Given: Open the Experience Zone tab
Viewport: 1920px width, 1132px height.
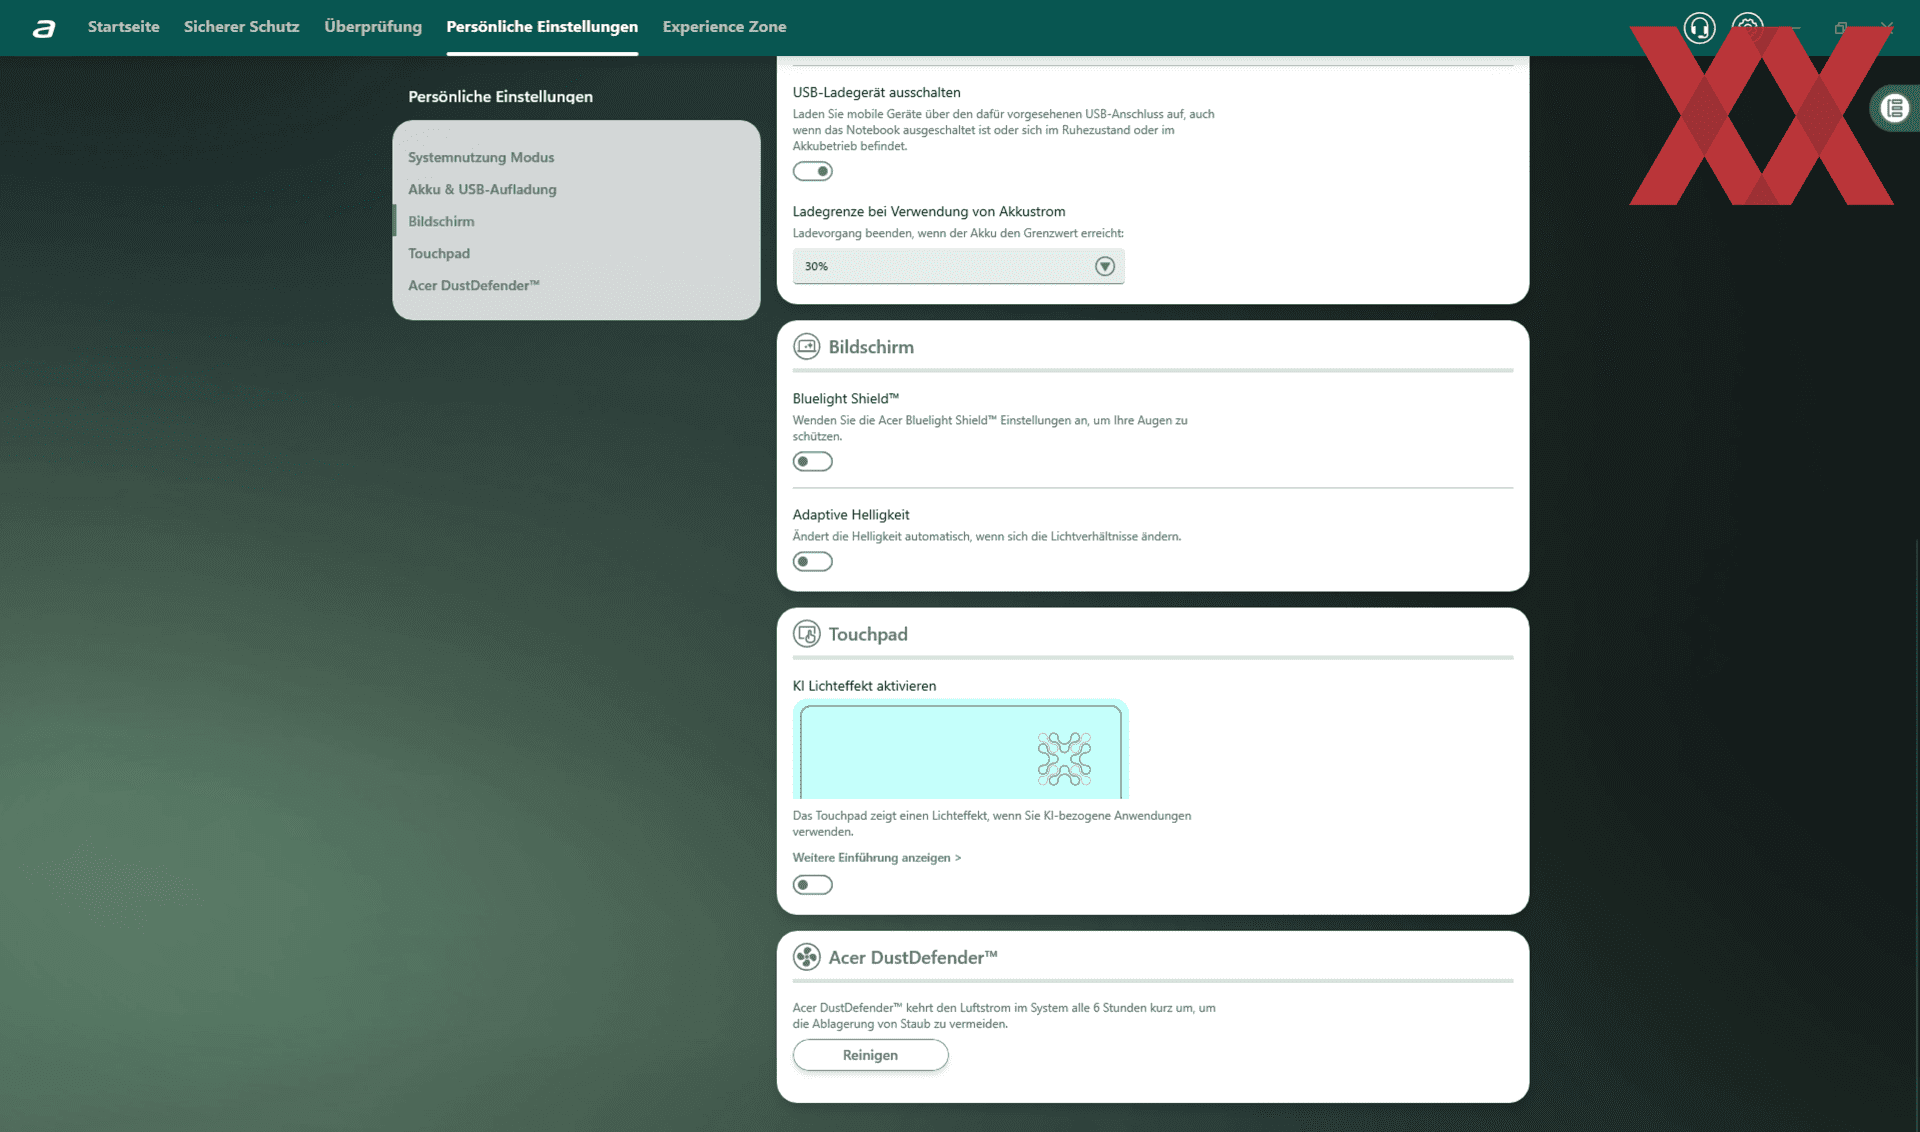Looking at the screenshot, I should 724,27.
